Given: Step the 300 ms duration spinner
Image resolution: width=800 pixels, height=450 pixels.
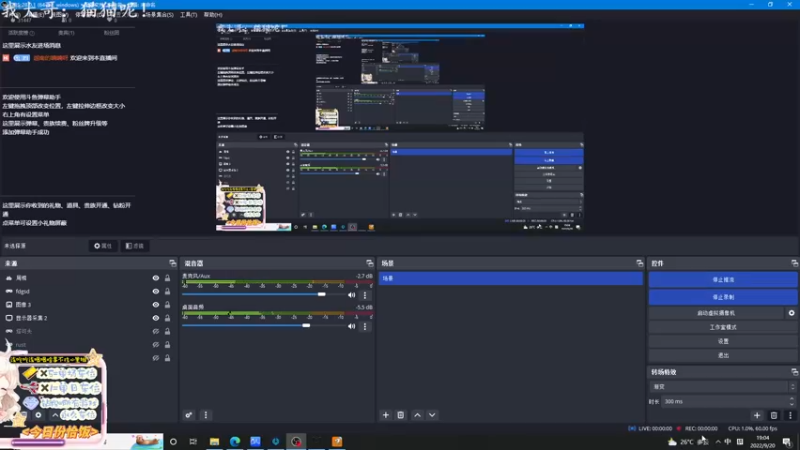Looking at the screenshot, I should (792, 402).
